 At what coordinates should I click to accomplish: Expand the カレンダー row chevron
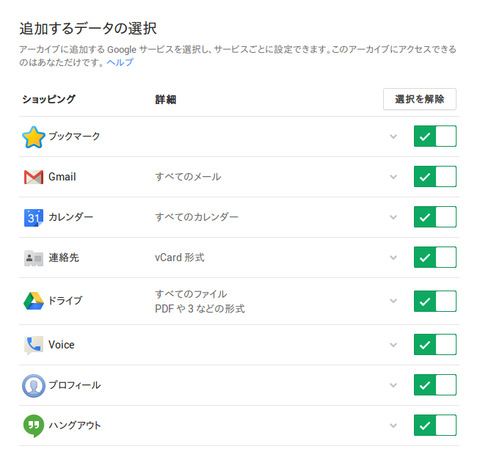pyautogui.click(x=393, y=217)
